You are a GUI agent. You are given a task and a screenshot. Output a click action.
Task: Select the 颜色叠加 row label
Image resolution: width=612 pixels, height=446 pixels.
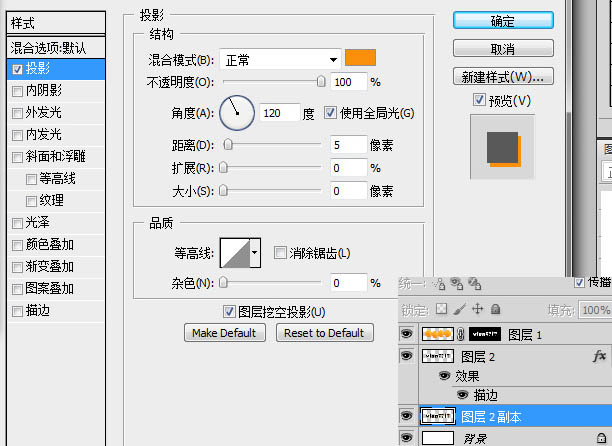(50, 245)
